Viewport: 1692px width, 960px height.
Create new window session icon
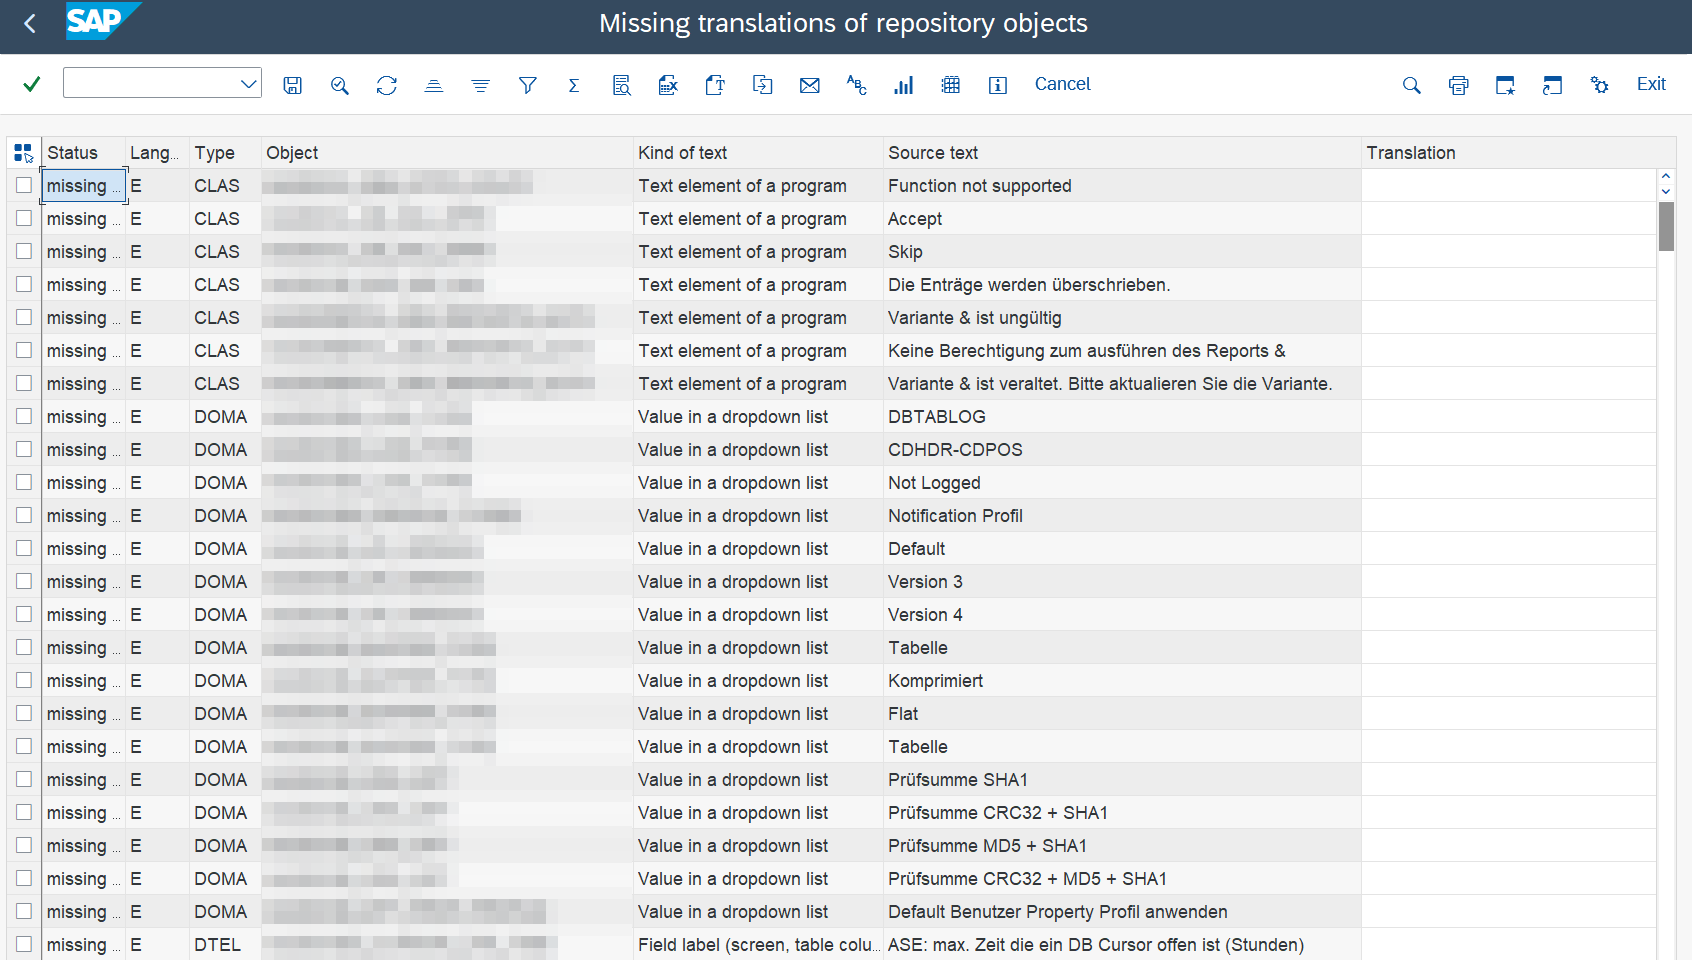[1506, 85]
